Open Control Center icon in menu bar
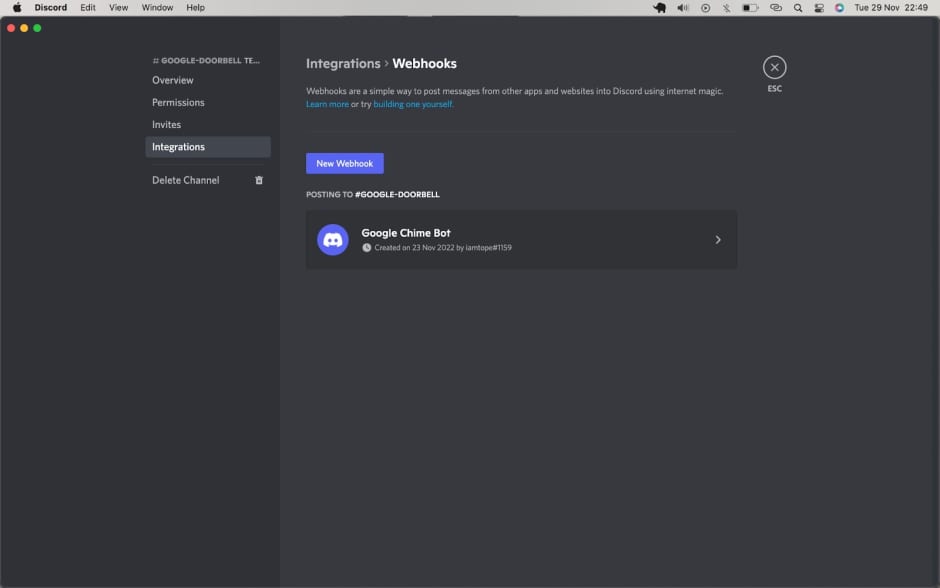Image resolution: width=940 pixels, height=588 pixels. [819, 8]
